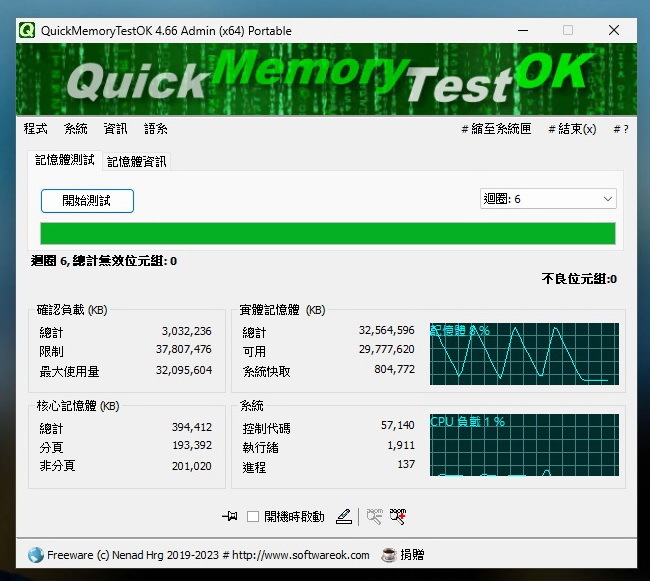The image size is (650, 581).
Task: Open the 系統 menu
Action: click(x=75, y=129)
